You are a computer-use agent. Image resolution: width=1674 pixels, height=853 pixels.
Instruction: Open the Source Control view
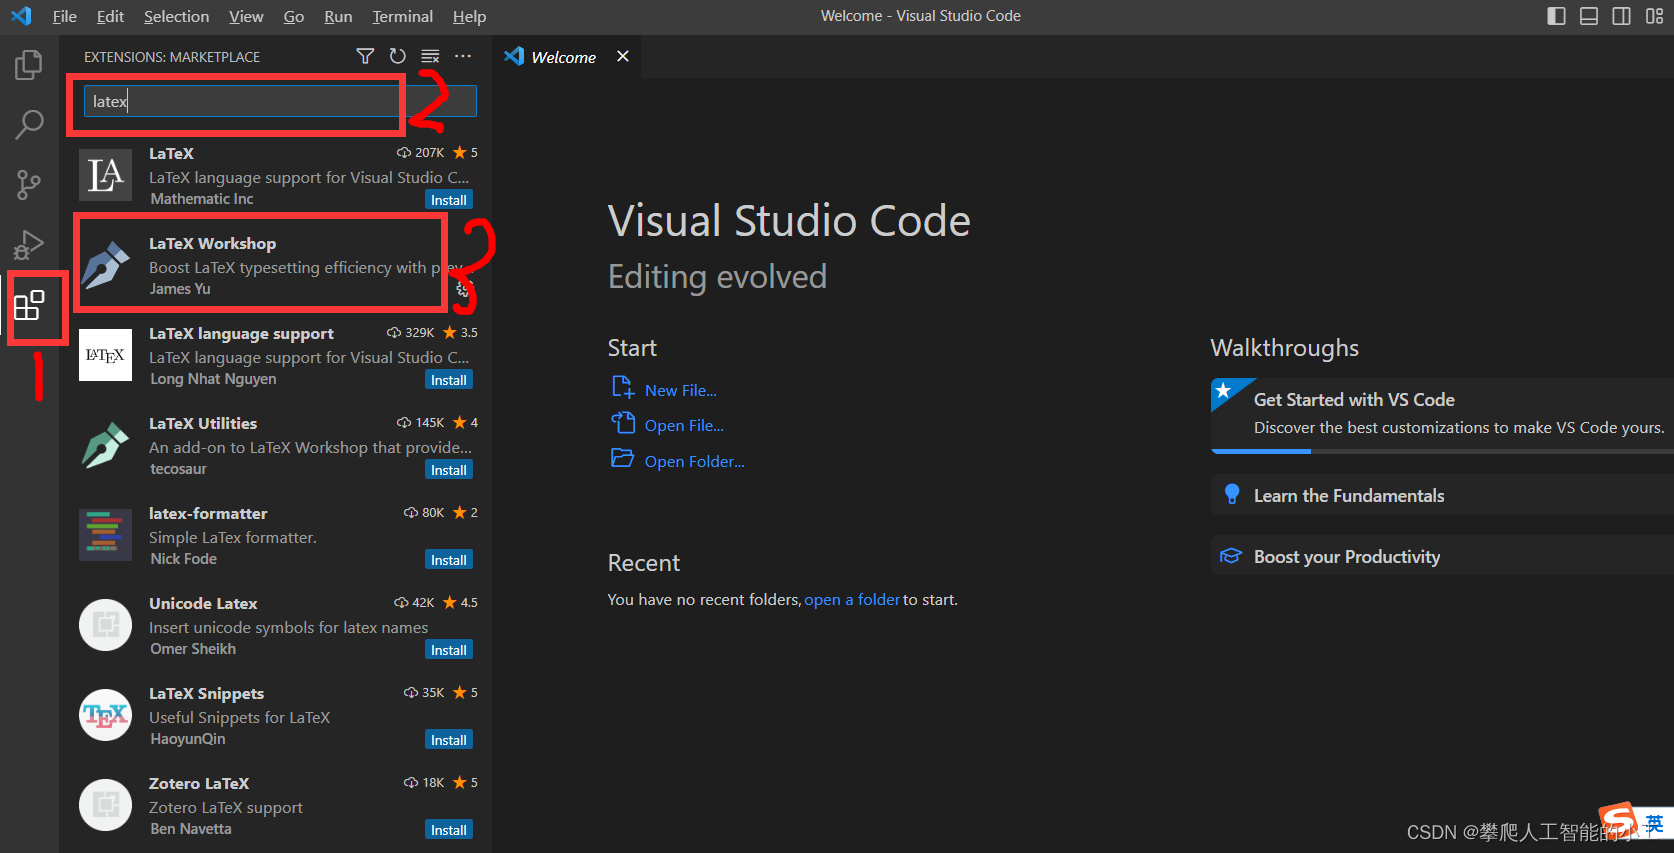coord(29,185)
